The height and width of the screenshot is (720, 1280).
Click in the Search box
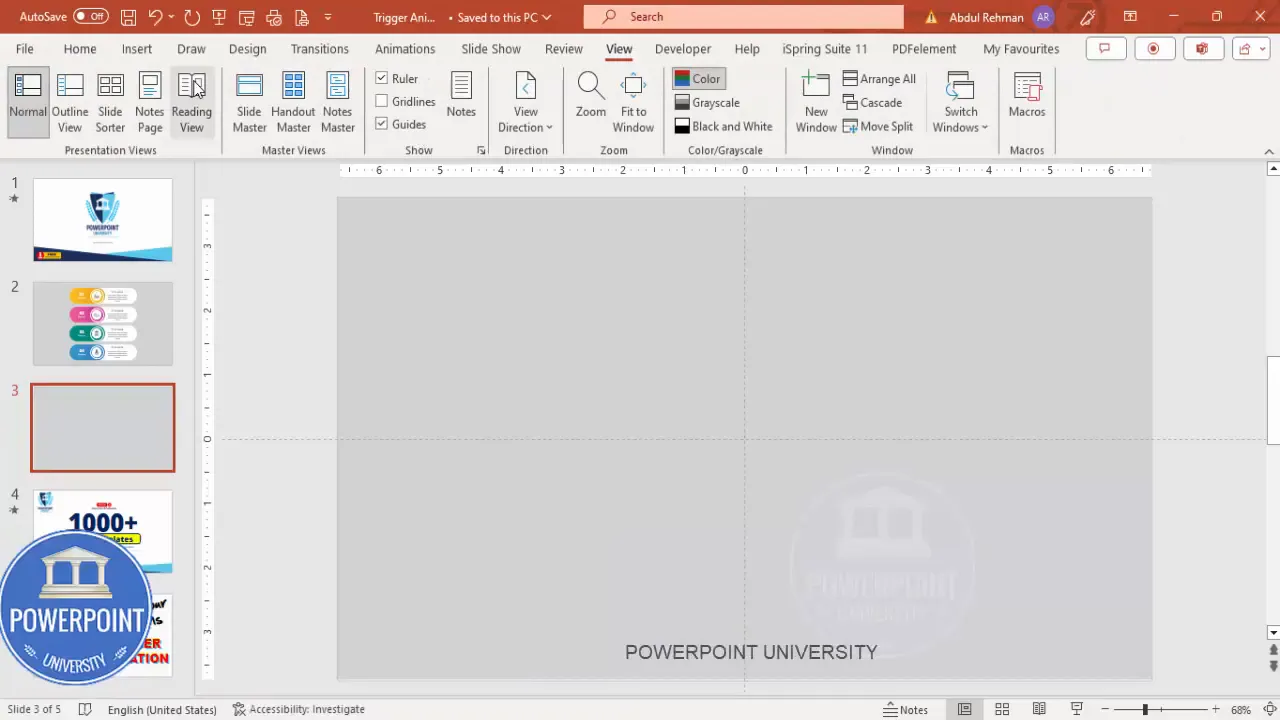point(743,17)
